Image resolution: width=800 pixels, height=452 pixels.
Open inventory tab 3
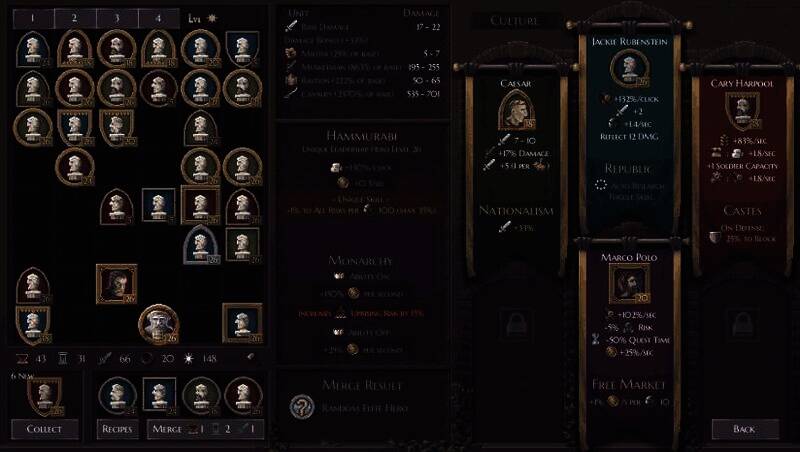pos(117,18)
